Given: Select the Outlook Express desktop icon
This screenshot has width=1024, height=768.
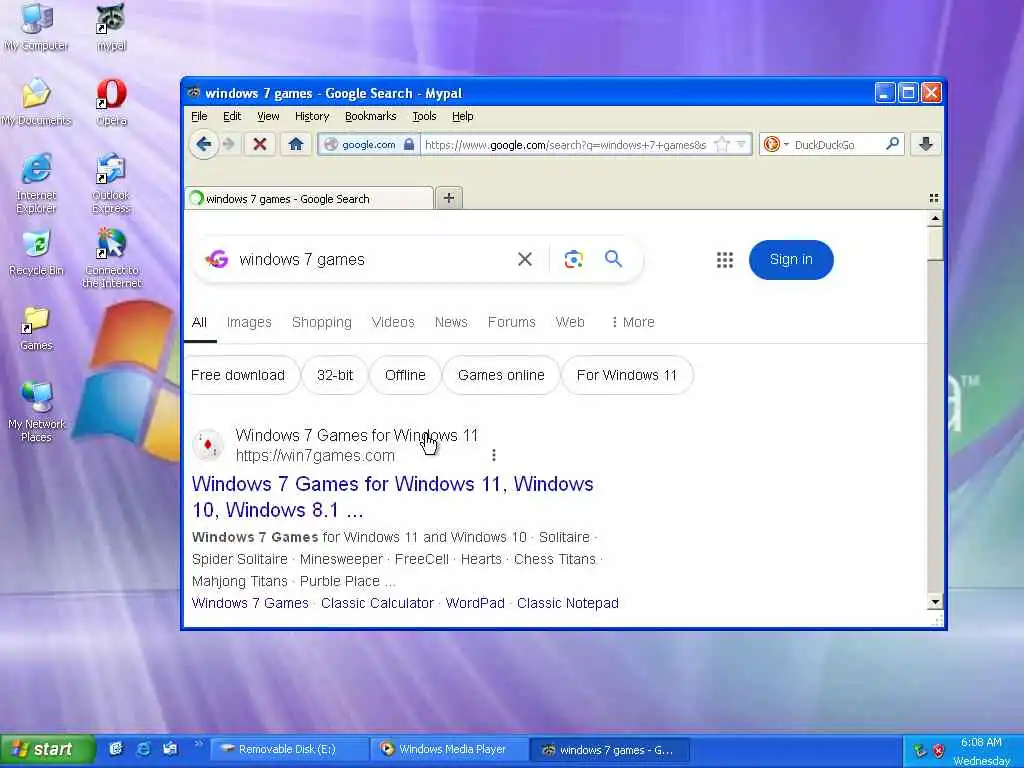Looking at the screenshot, I should 111,184.
